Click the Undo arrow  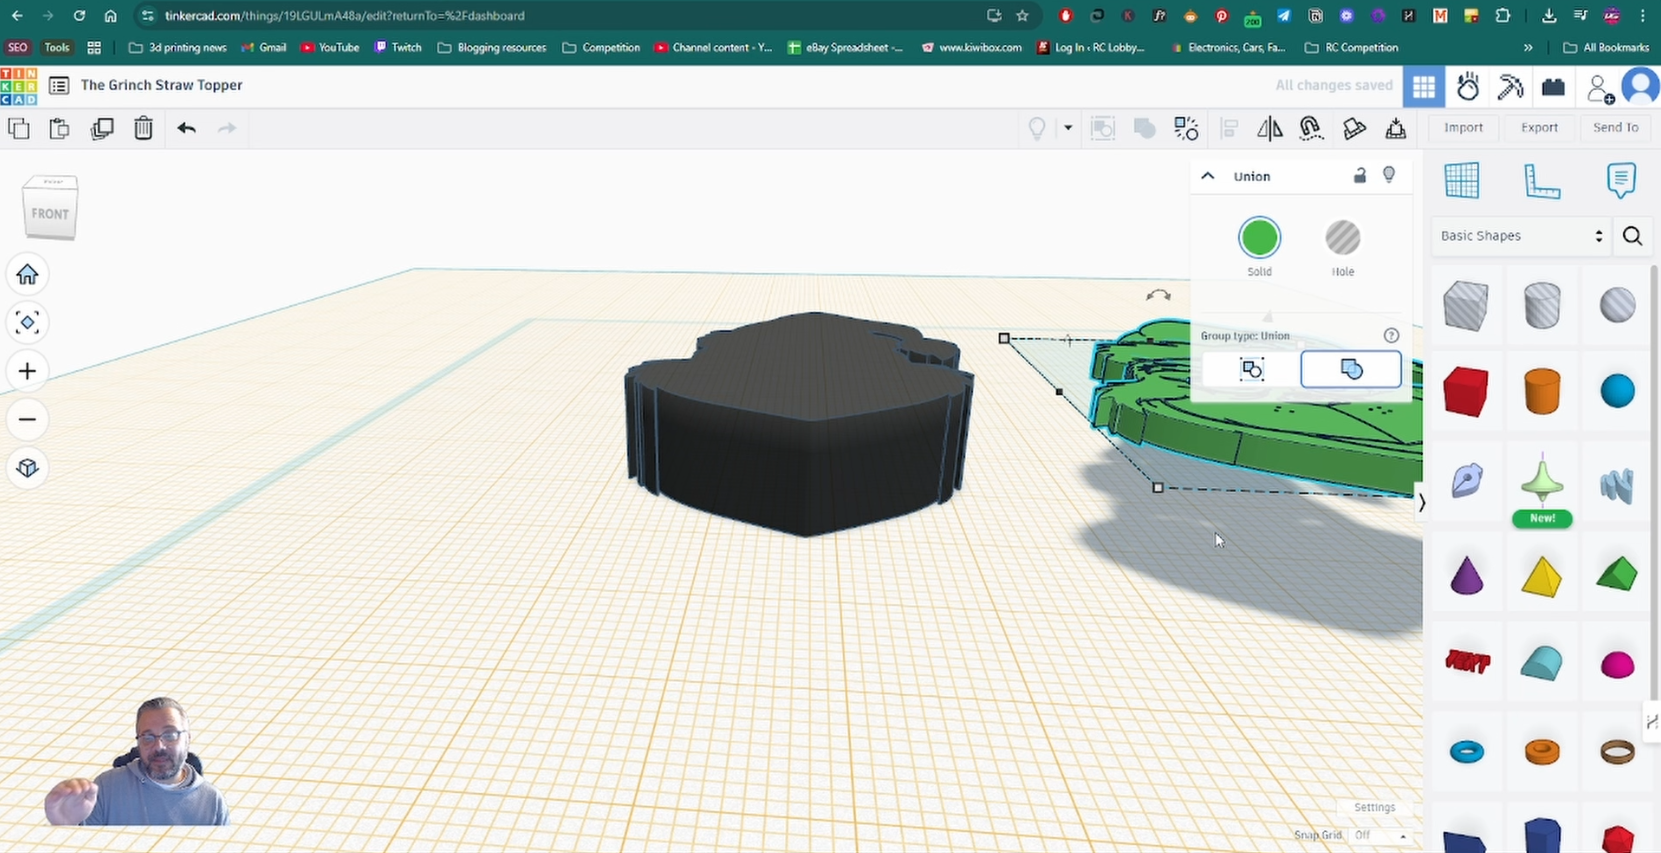(x=186, y=128)
